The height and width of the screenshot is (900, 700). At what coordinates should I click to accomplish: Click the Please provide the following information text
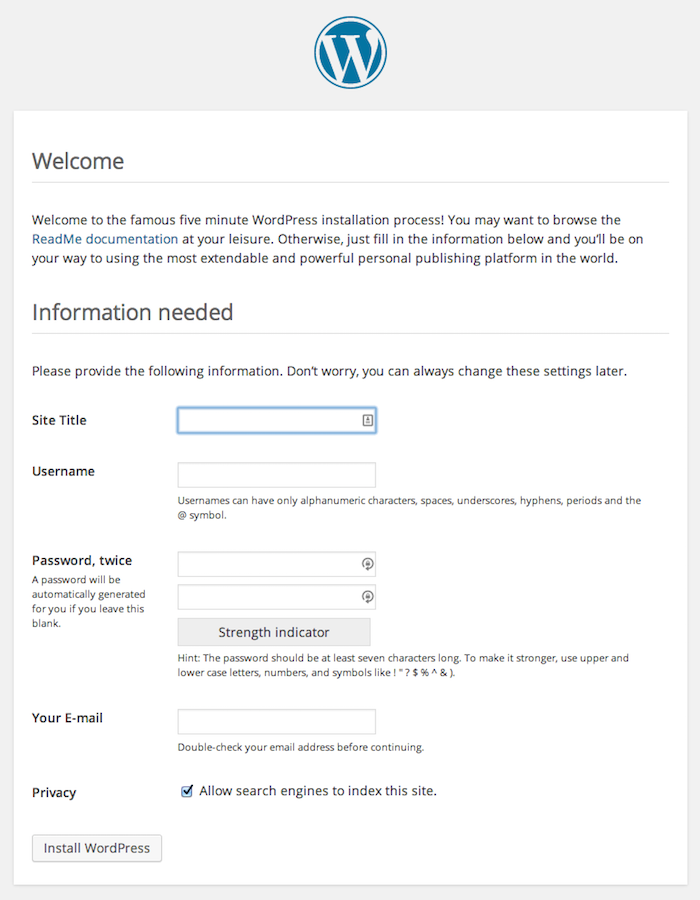(x=329, y=371)
